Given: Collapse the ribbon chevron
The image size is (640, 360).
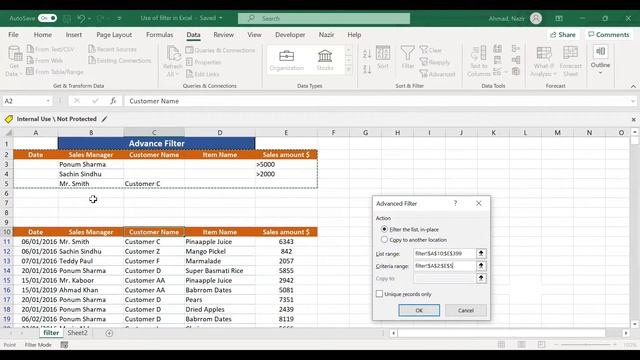Looking at the screenshot, I should (x=633, y=86).
